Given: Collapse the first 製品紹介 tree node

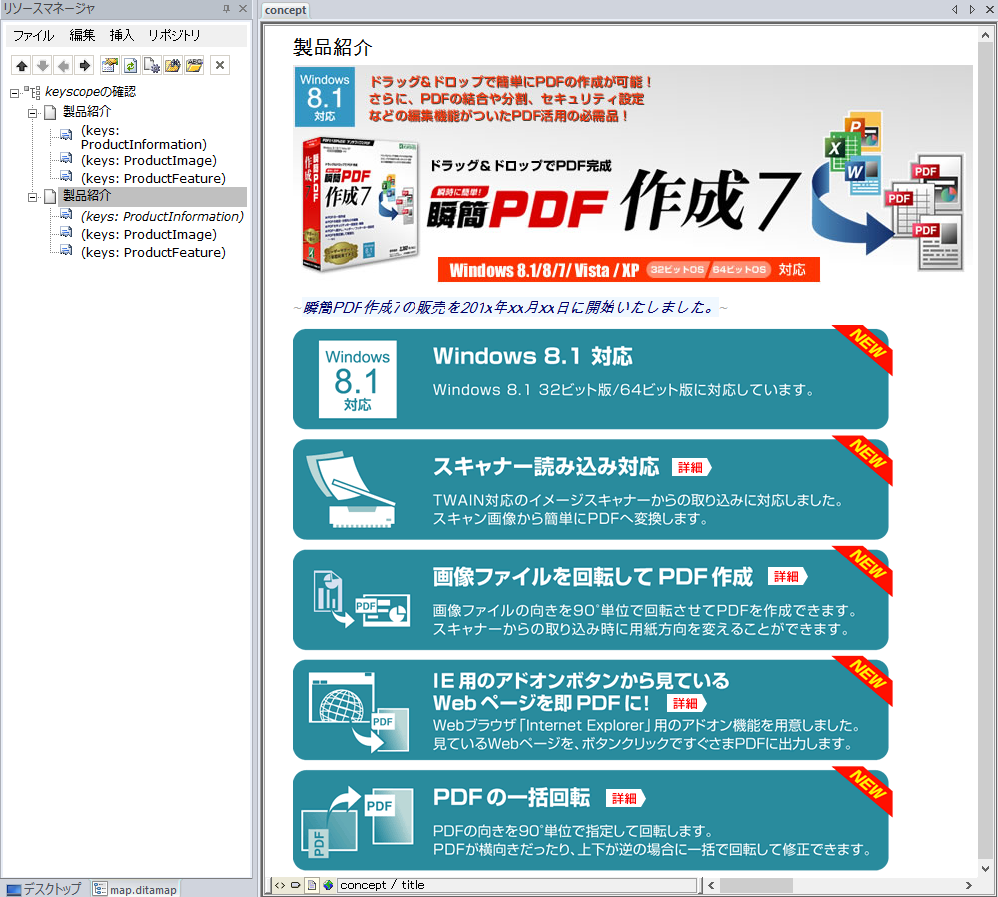Looking at the screenshot, I should coord(32,114).
